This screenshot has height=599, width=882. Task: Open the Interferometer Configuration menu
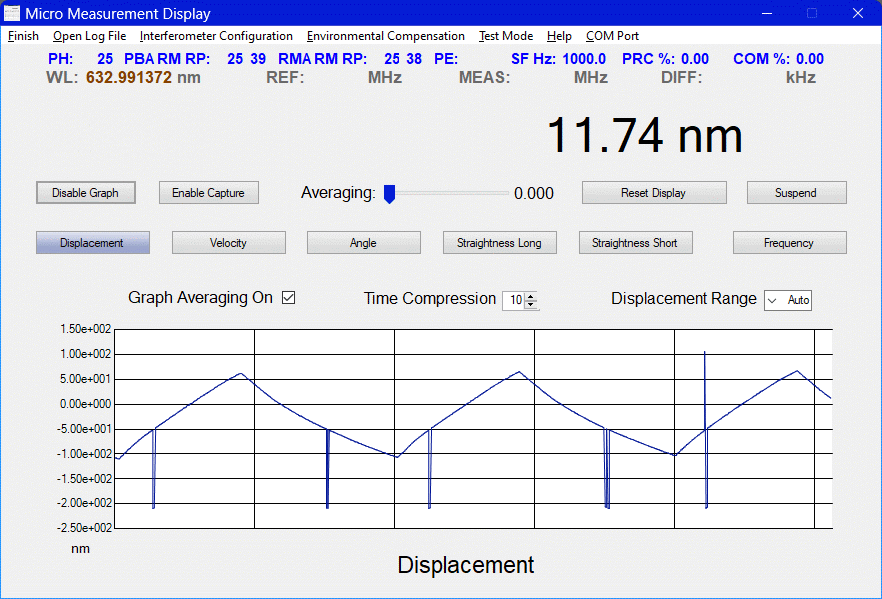coord(216,36)
